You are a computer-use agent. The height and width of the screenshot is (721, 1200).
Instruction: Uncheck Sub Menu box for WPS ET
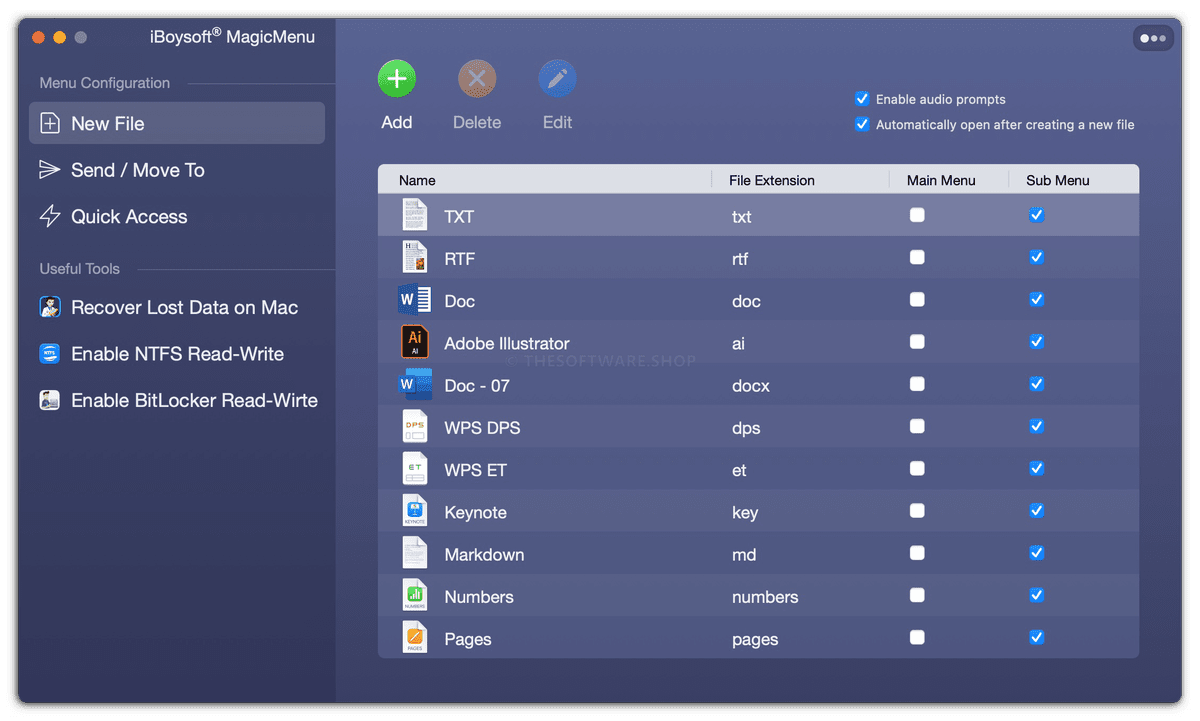pyautogui.click(x=1037, y=468)
